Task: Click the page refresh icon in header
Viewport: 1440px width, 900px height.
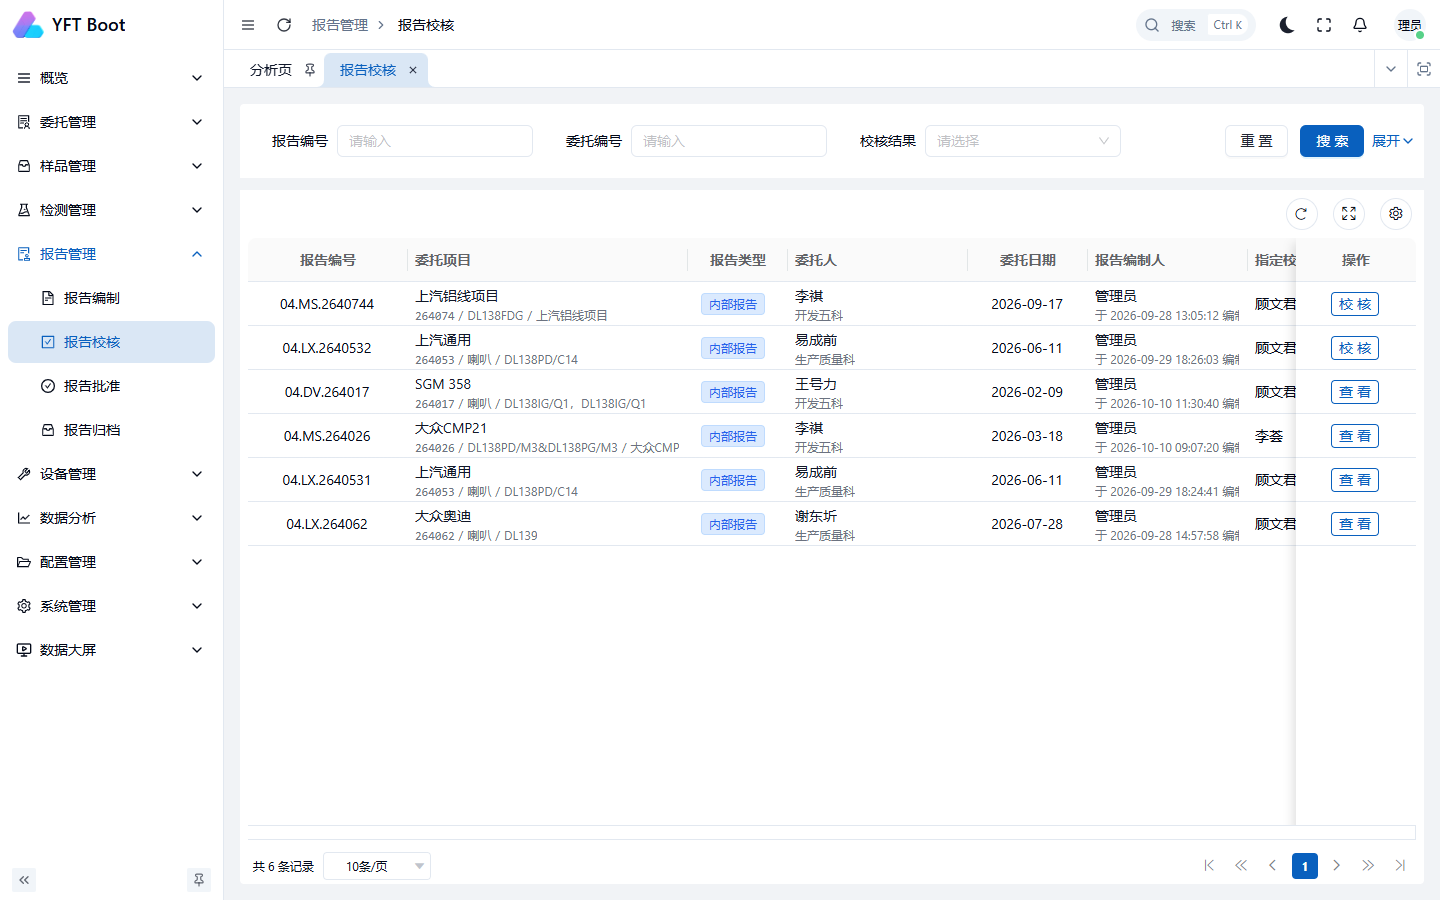Action: click(x=284, y=25)
